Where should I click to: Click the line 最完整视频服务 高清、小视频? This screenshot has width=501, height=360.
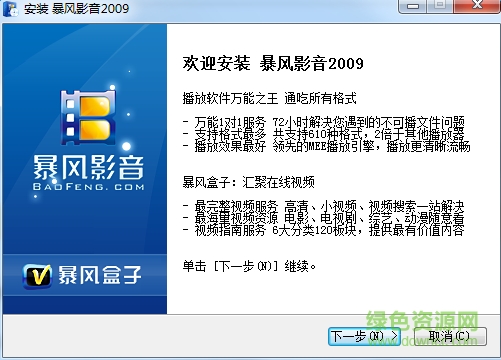tap(323, 206)
